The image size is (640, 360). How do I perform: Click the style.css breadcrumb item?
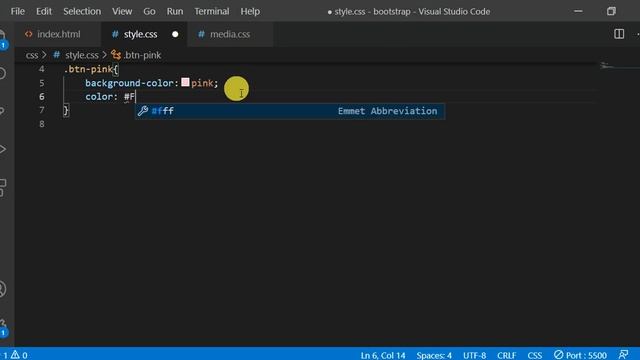[76, 55]
